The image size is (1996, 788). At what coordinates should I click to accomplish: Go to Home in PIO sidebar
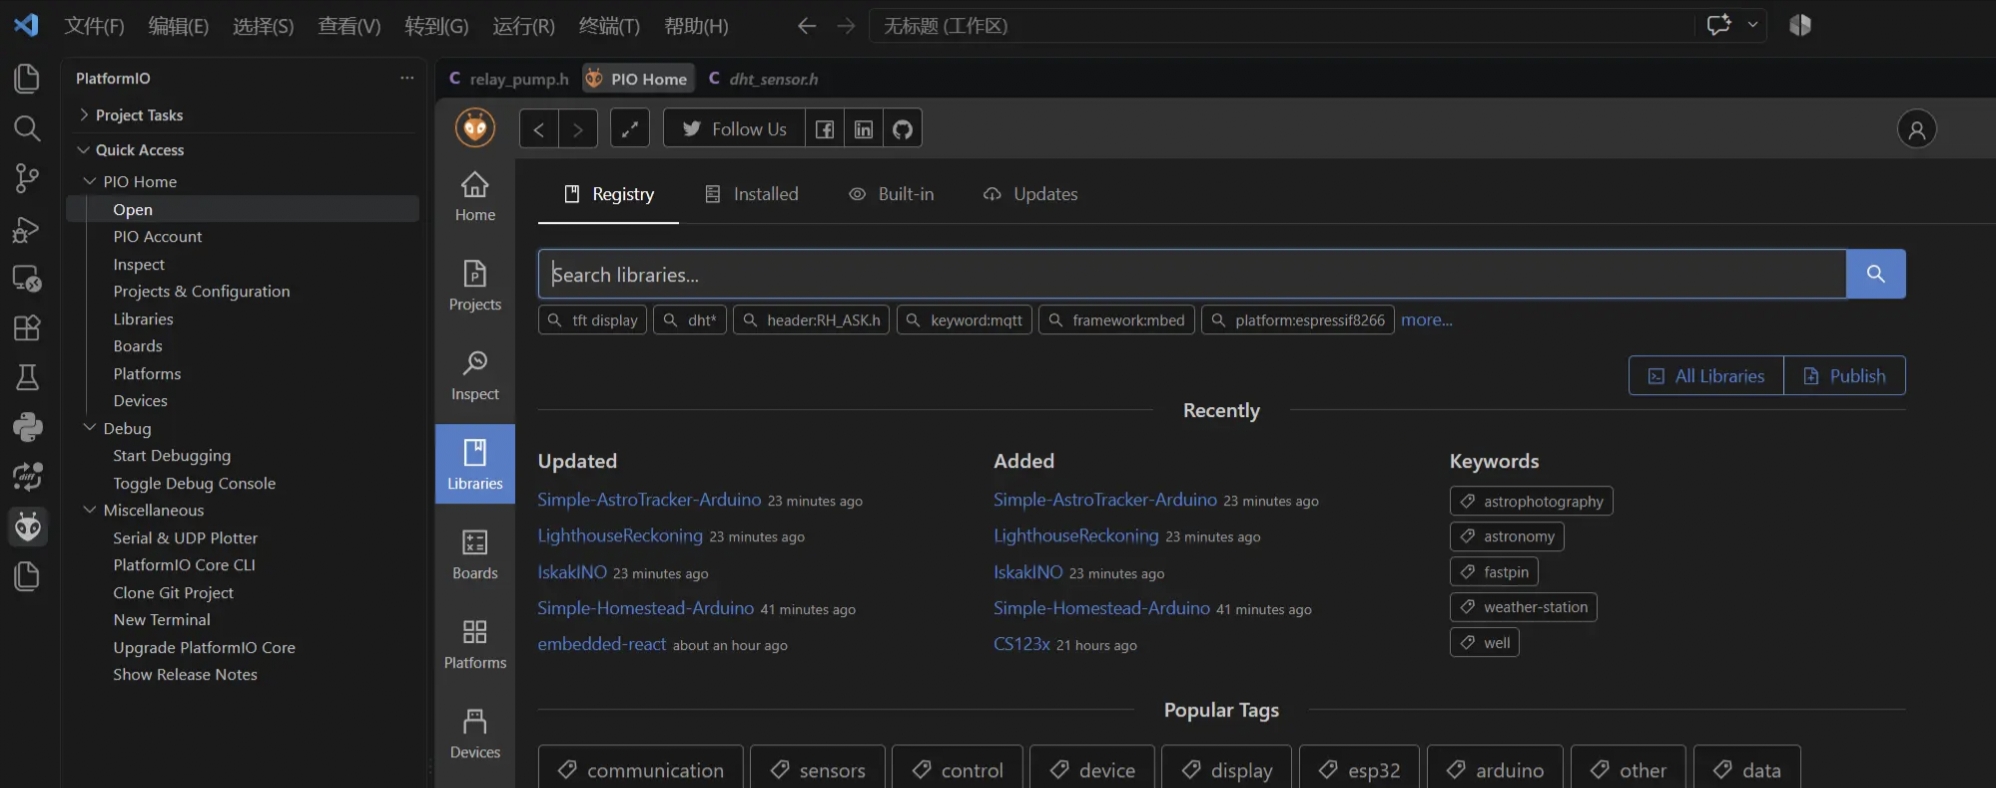(x=475, y=197)
